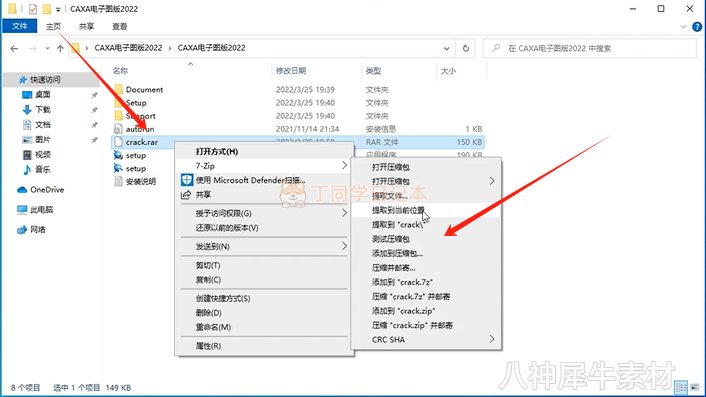Image resolution: width=706 pixels, height=397 pixels.
Task: Choose 删除(D) in context menu
Action: (264, 313)
